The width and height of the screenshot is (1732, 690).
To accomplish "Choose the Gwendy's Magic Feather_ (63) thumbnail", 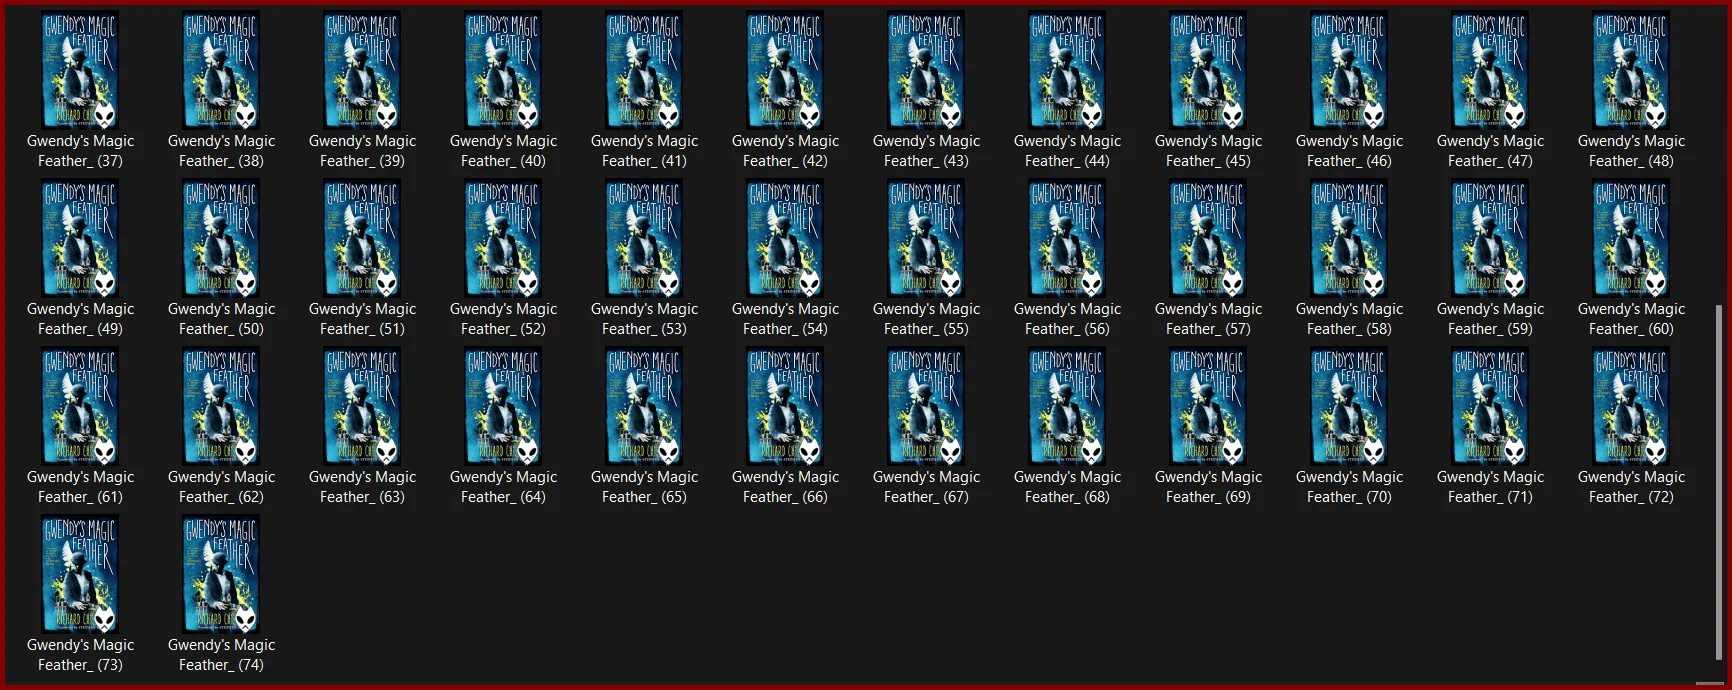I will [x=362, y=406].
